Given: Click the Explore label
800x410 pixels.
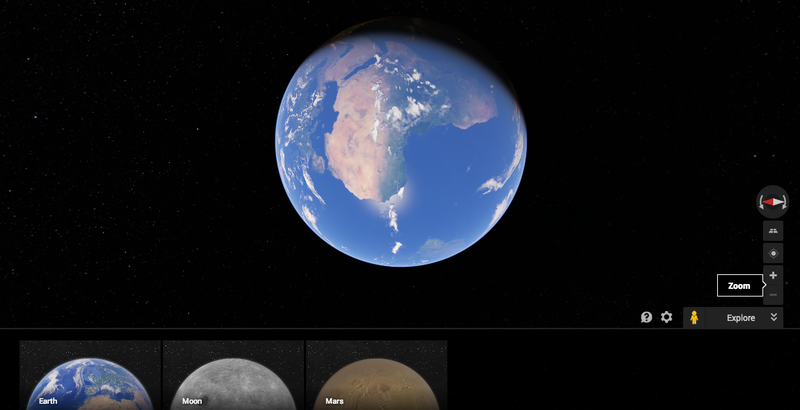Looking at the screenshot, I should [740, 318].
